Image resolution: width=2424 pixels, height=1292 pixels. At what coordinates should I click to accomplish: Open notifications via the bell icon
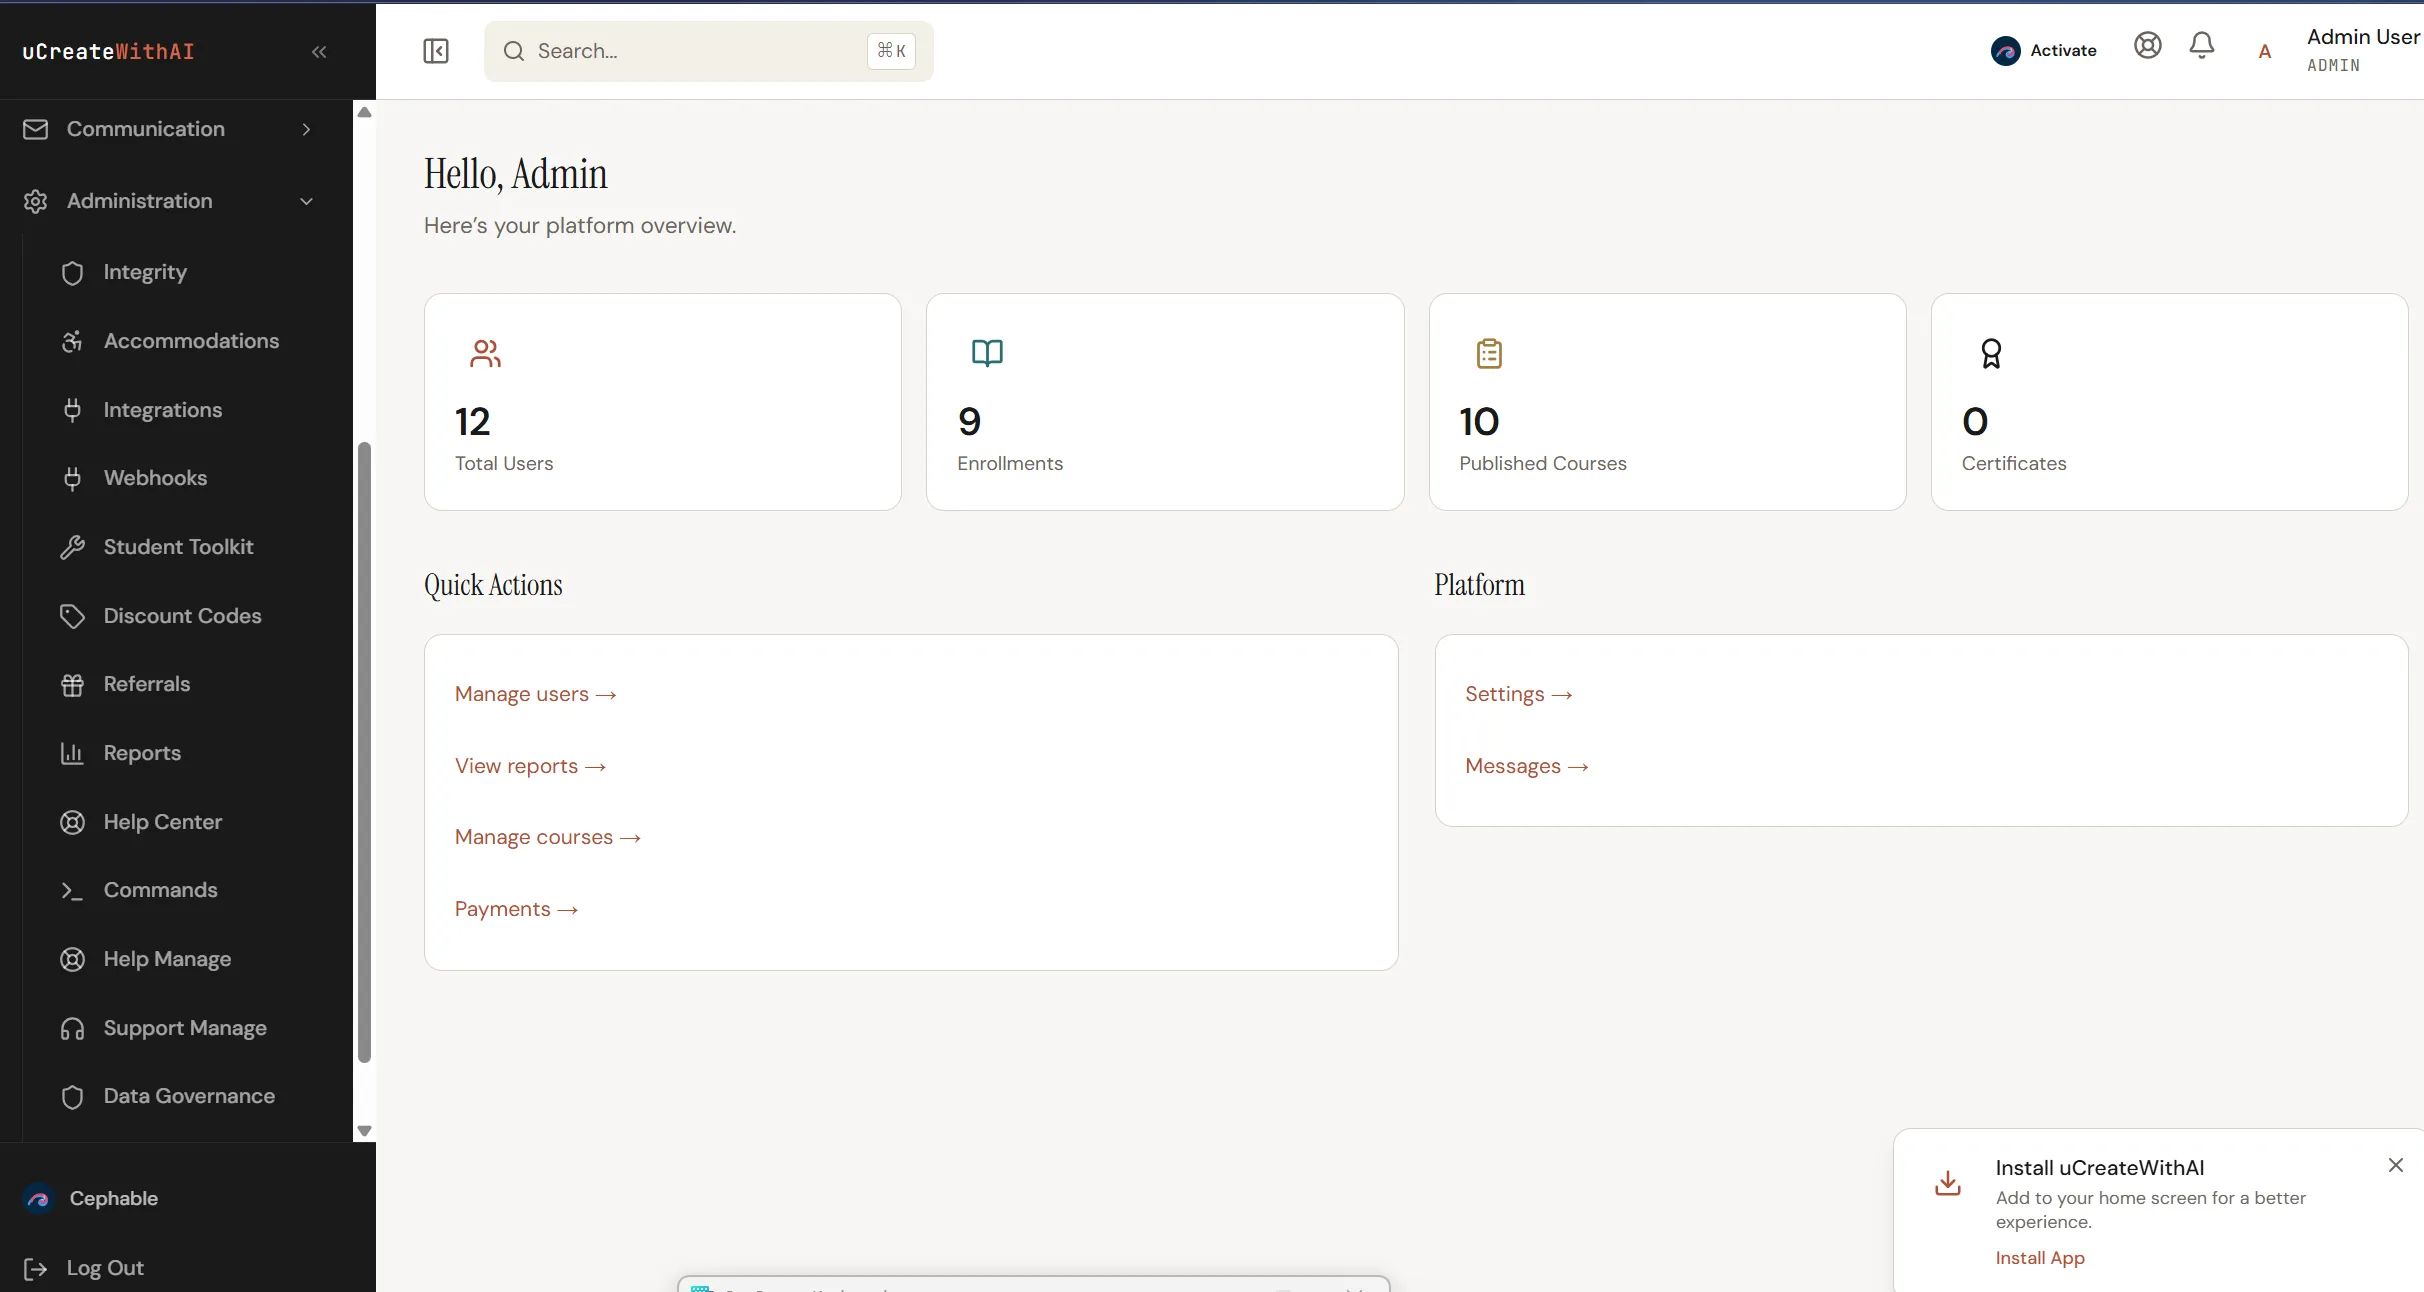coord(2201,45)
